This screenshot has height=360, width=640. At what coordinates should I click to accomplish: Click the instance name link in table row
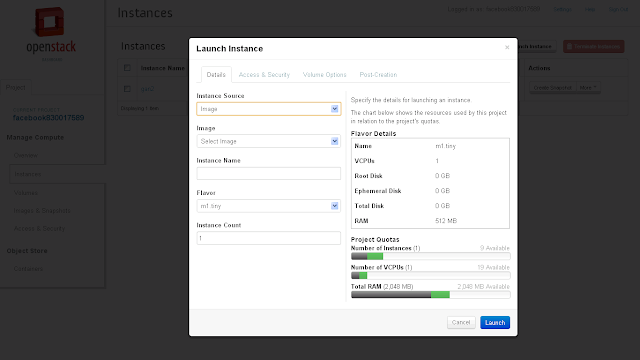(x=147, y=89)
